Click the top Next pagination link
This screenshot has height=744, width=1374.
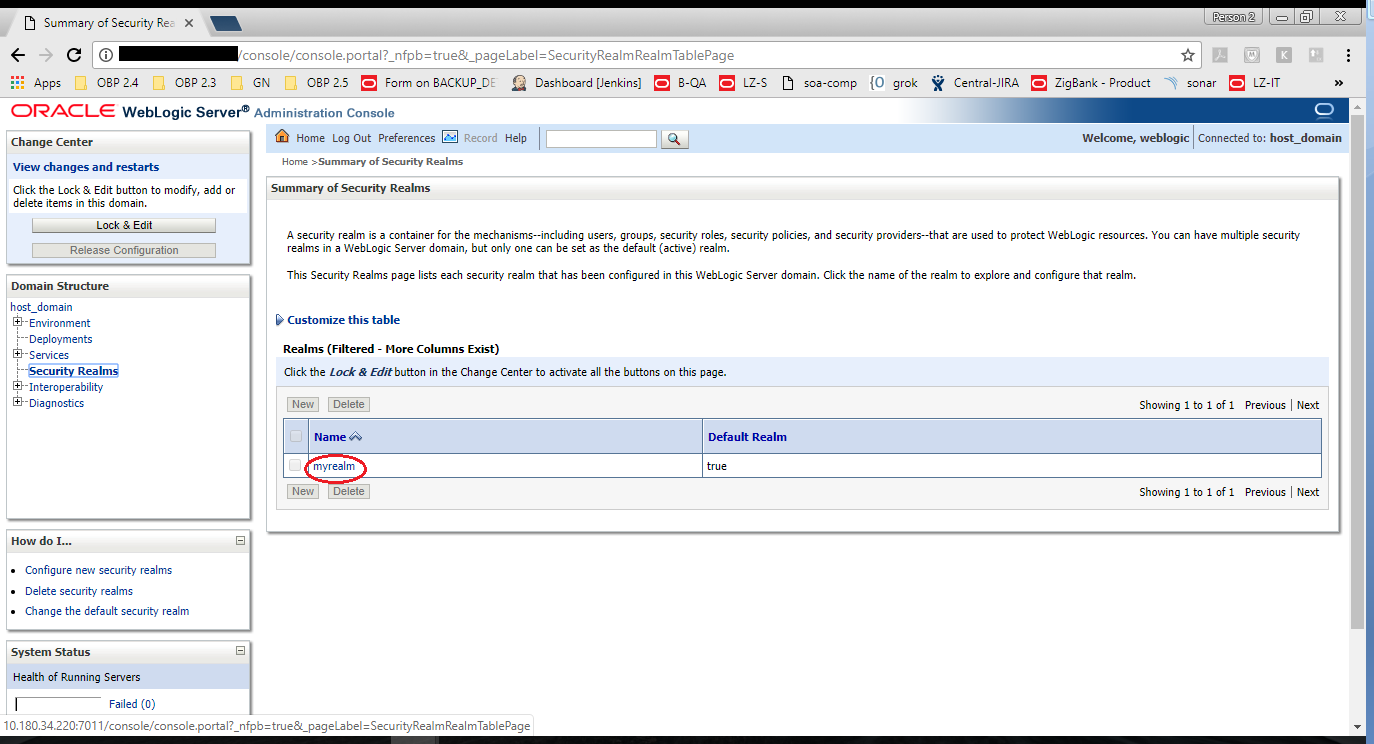pos(1308,405)
